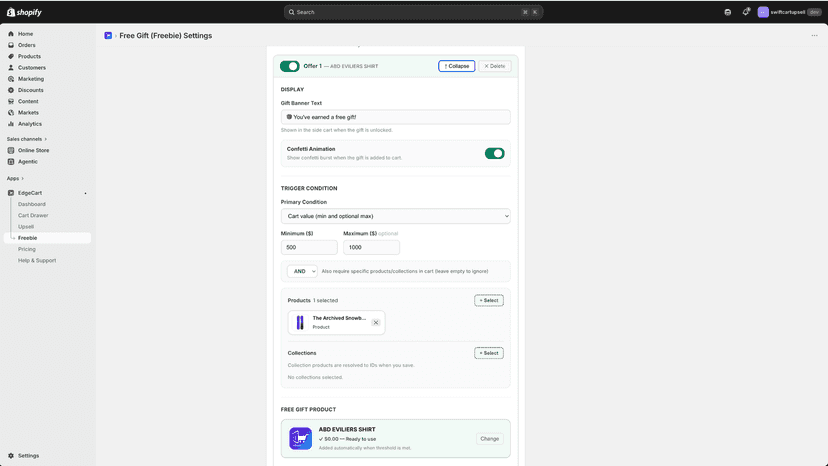Open the Orders icon in sidebar
Screen dimensions: 828x466
[x=11, y=45]
